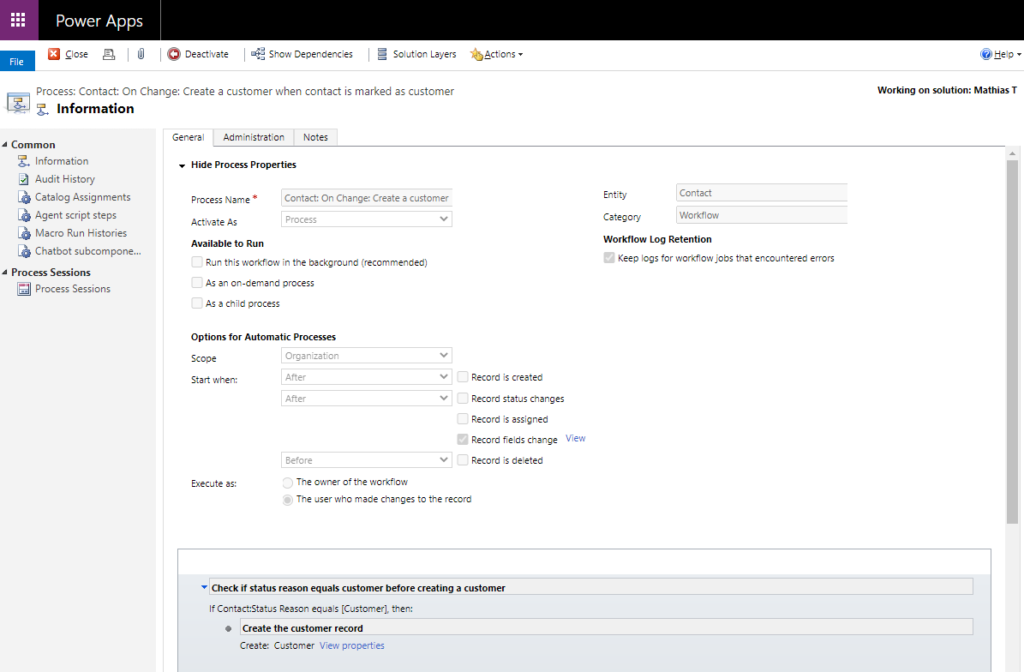This screenshot has width=1024, height=672.
Task: Open the dropdown beside Record status changes
Action: [x=366, y=398]
